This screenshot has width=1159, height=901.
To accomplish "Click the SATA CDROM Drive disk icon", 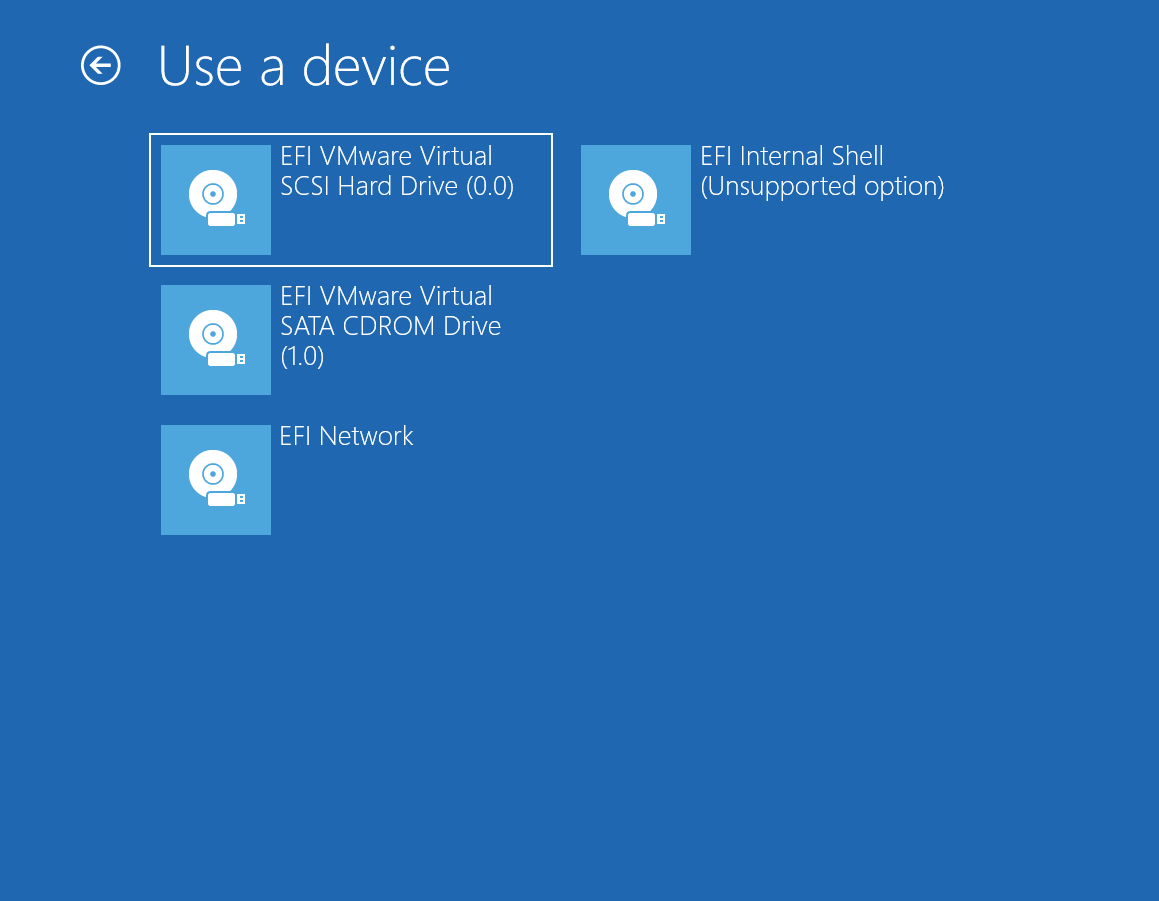I will click(216, 340).
